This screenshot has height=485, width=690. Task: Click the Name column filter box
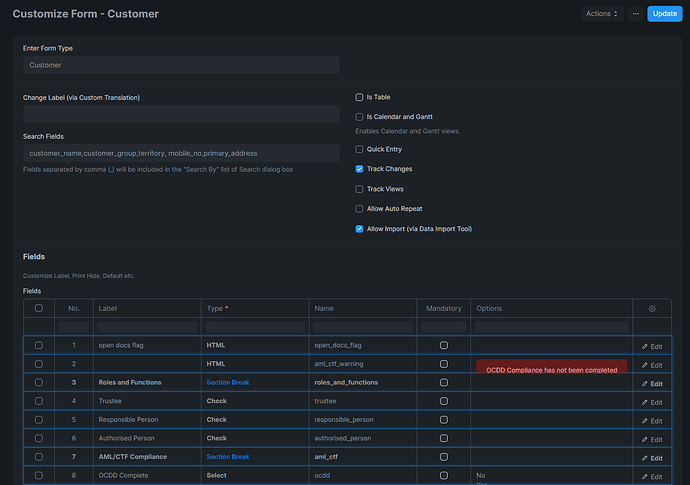pos(363,327)
